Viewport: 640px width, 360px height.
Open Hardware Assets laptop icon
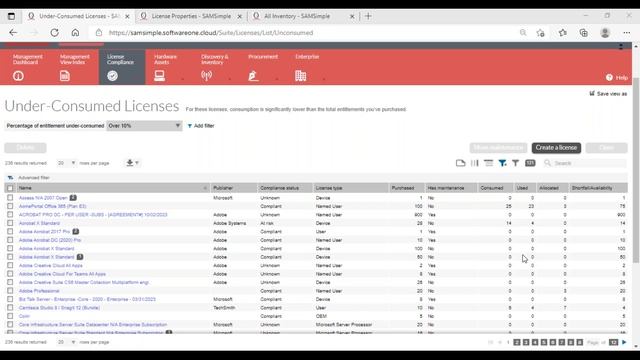[160, 76]
